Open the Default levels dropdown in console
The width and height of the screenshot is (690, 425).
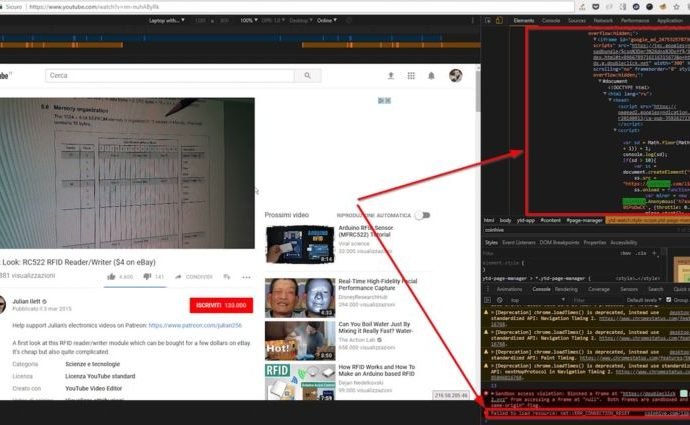[x=644, y=300]
